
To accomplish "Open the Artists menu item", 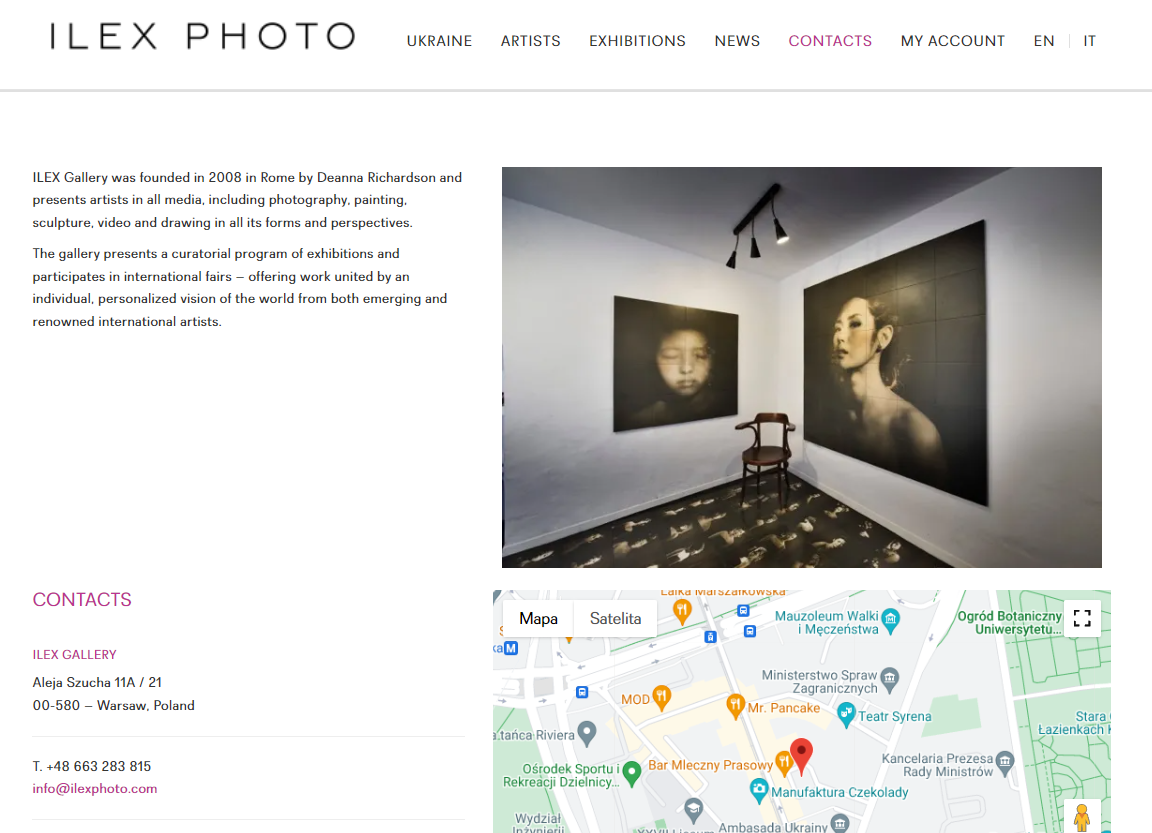I will coord(530,41).
